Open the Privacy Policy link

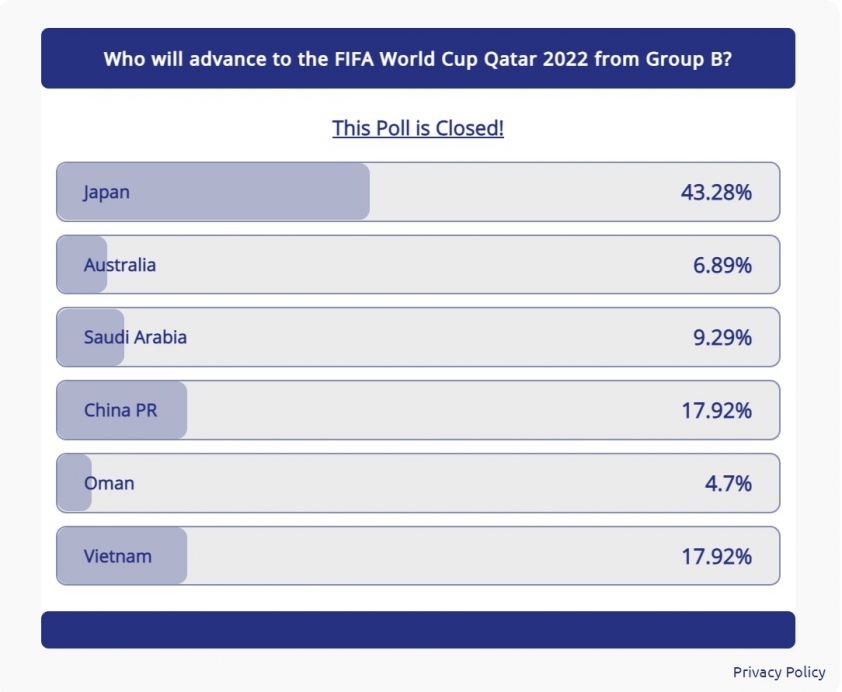coord(779,672)
